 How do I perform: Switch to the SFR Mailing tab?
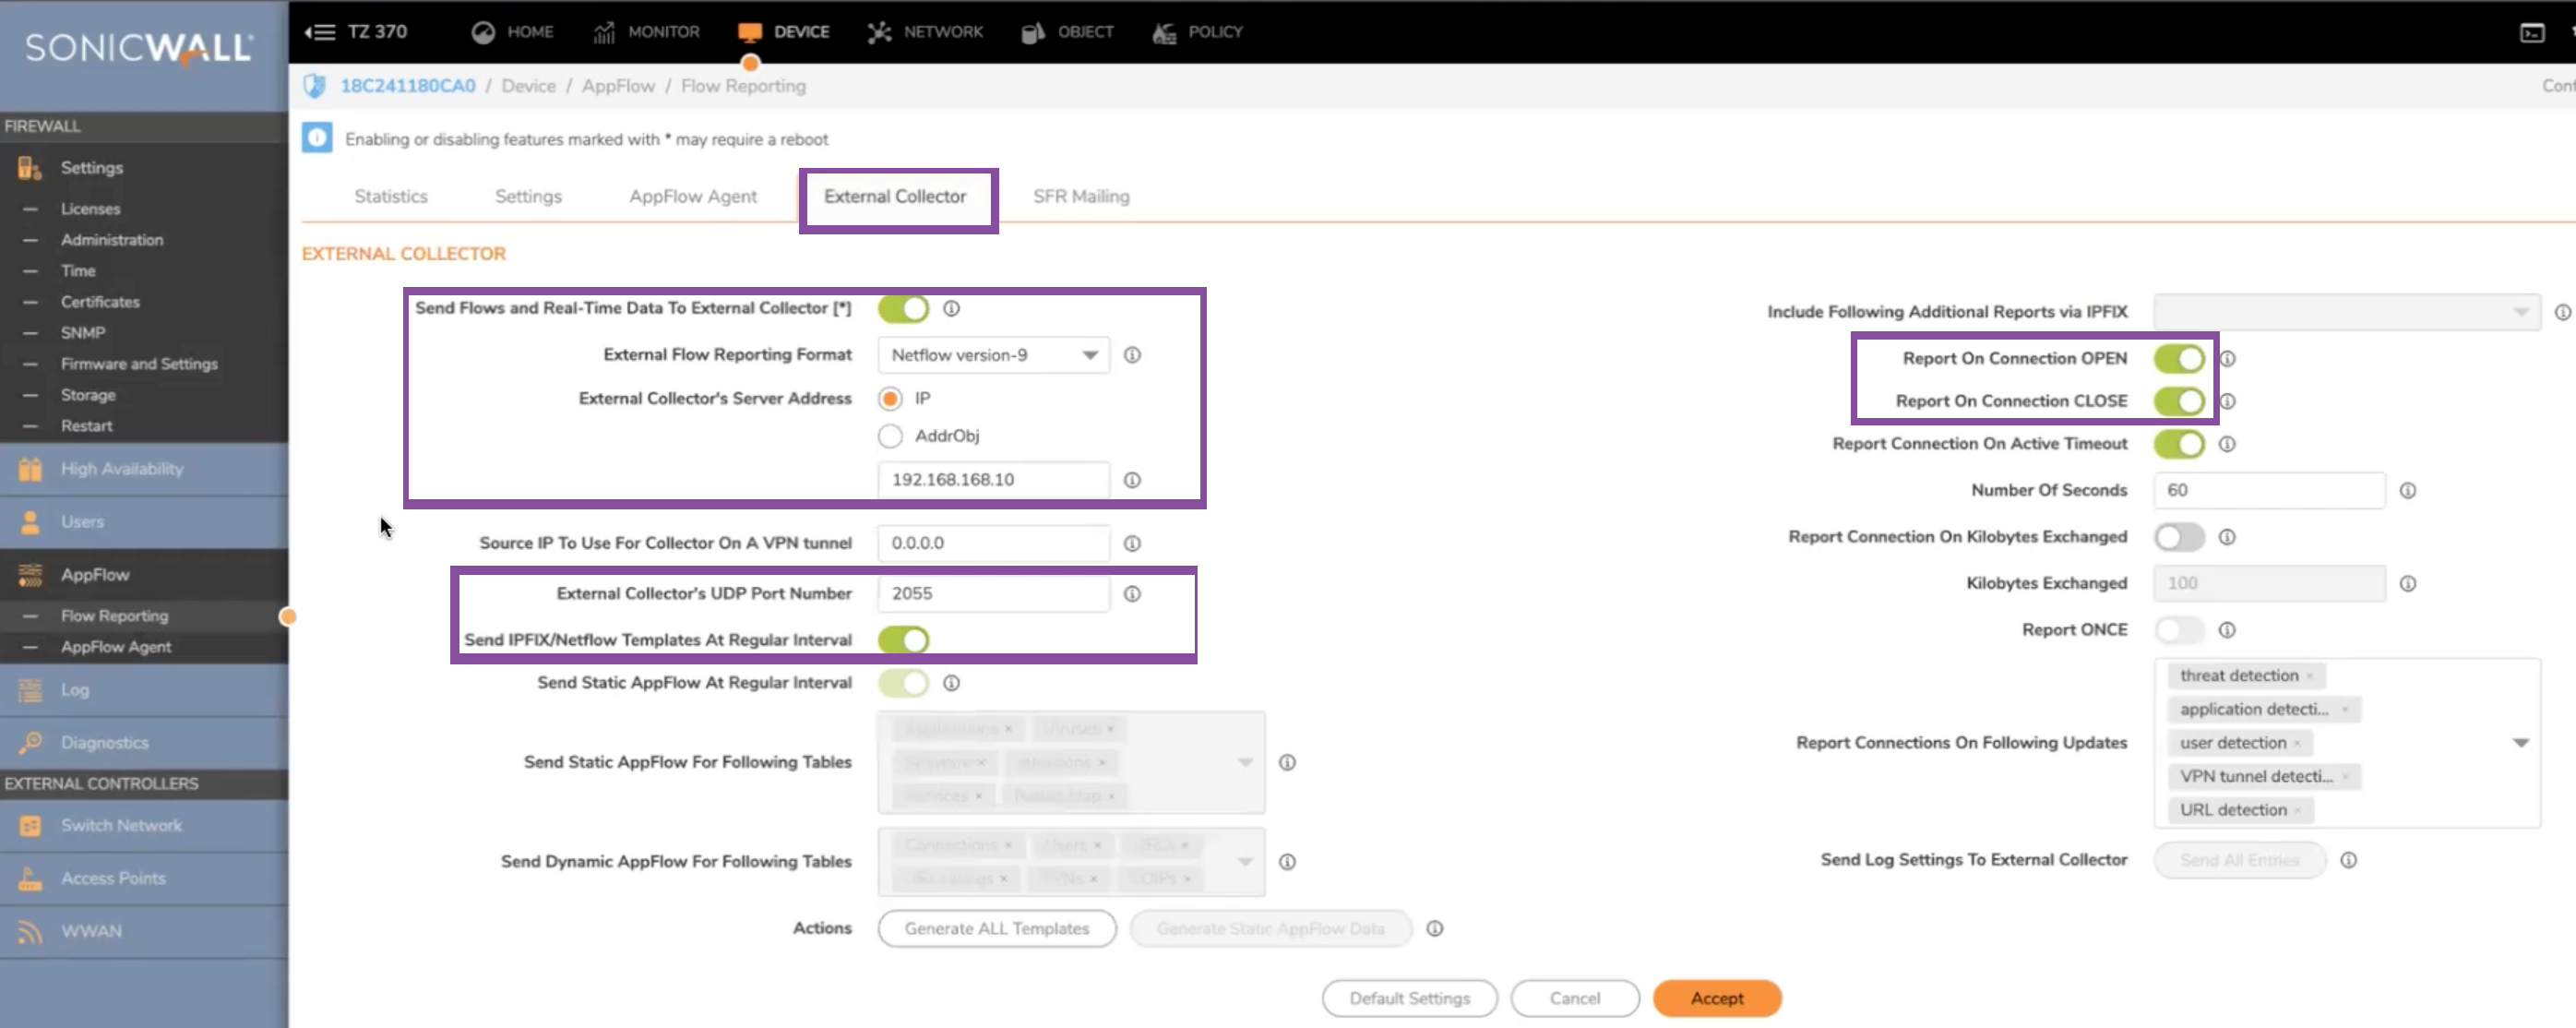1081,197
